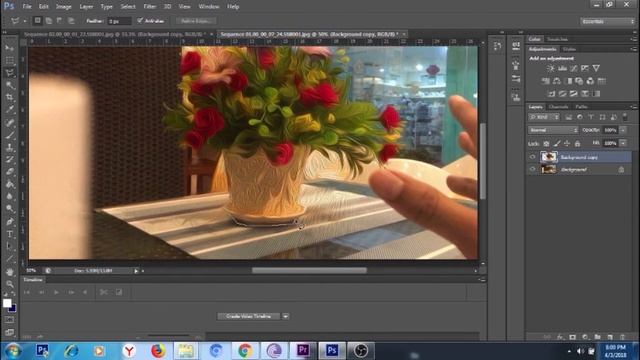This screenshot has height=360, width=640.
Task: Select the Rectangular Marquee tool
Action: pyautogui.click(x=10, y=60)
